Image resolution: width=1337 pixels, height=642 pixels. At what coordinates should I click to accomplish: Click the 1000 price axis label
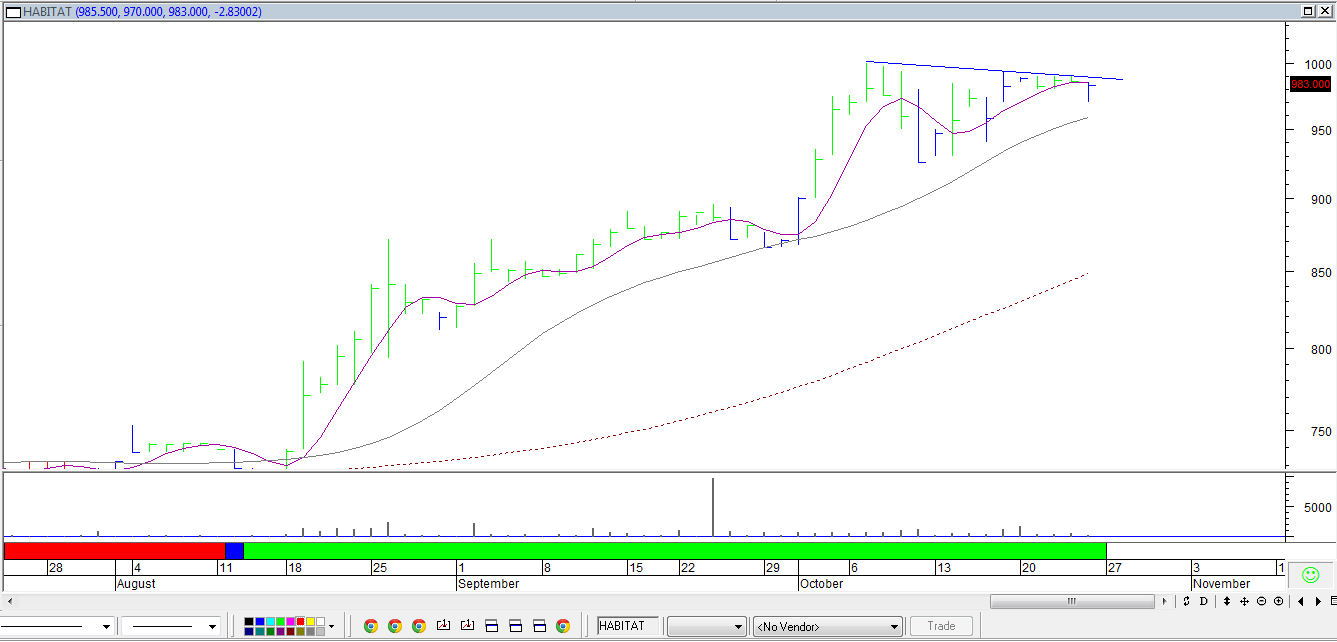pos(1317,64)
